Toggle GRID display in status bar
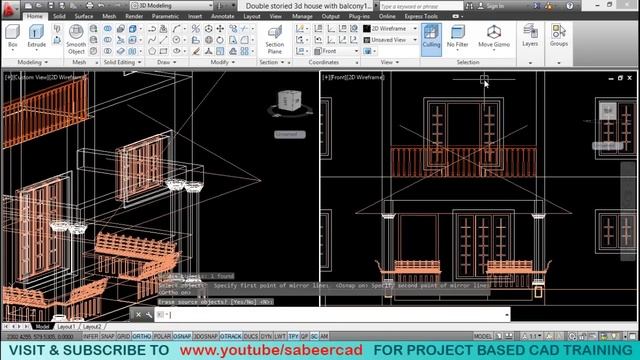 [123, 336]
